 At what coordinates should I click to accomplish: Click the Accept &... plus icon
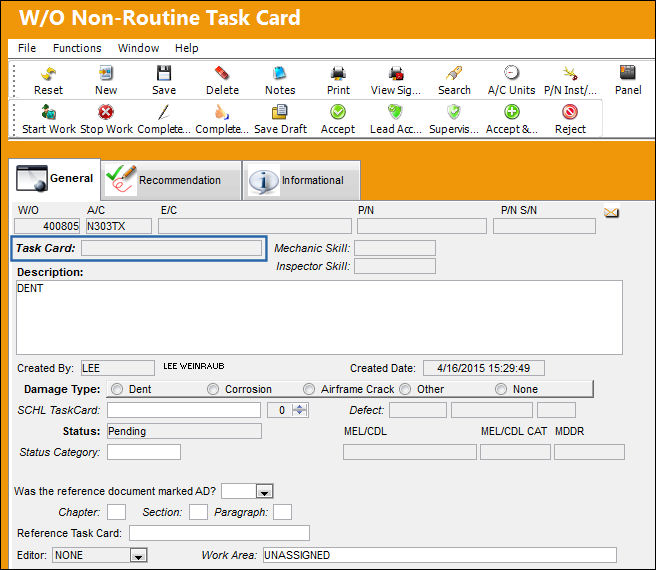pos(512,112)
